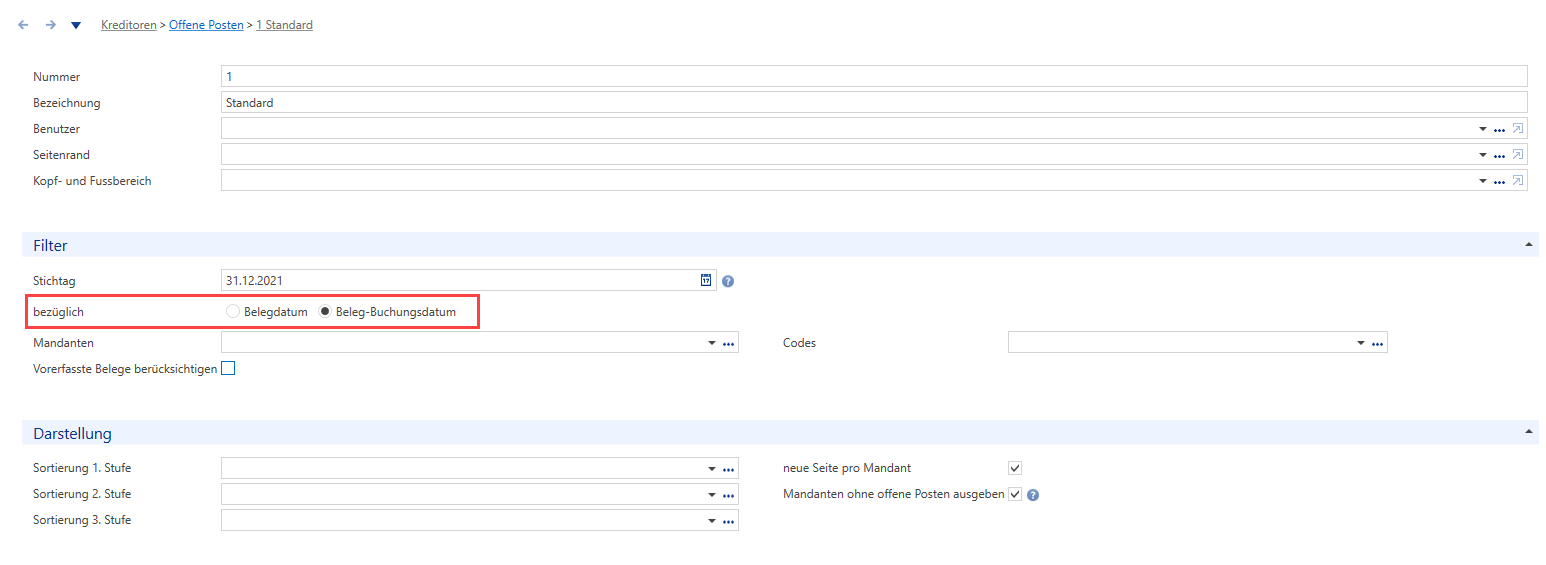
Task: Open the navigation history triangle dropdown
Action: 76,25
